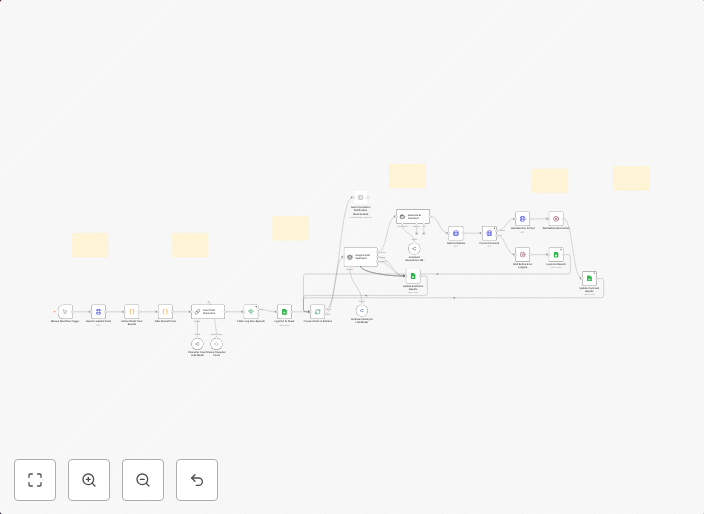Viewport: 704px width, 514px height.
Task: Select the green sheets node below the OpenAI node
Action: tap(413, 276)
